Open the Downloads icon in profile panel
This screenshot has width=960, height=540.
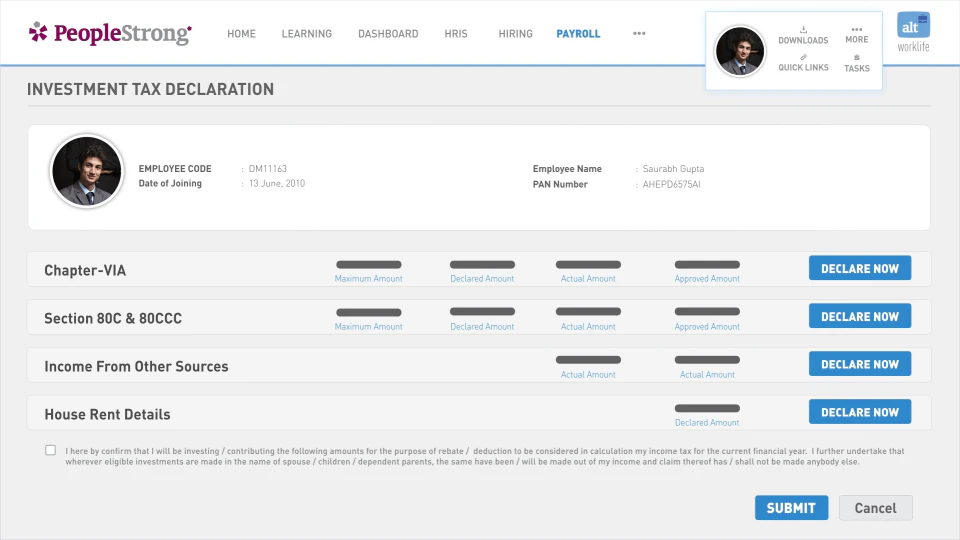(x=803, y=36)
